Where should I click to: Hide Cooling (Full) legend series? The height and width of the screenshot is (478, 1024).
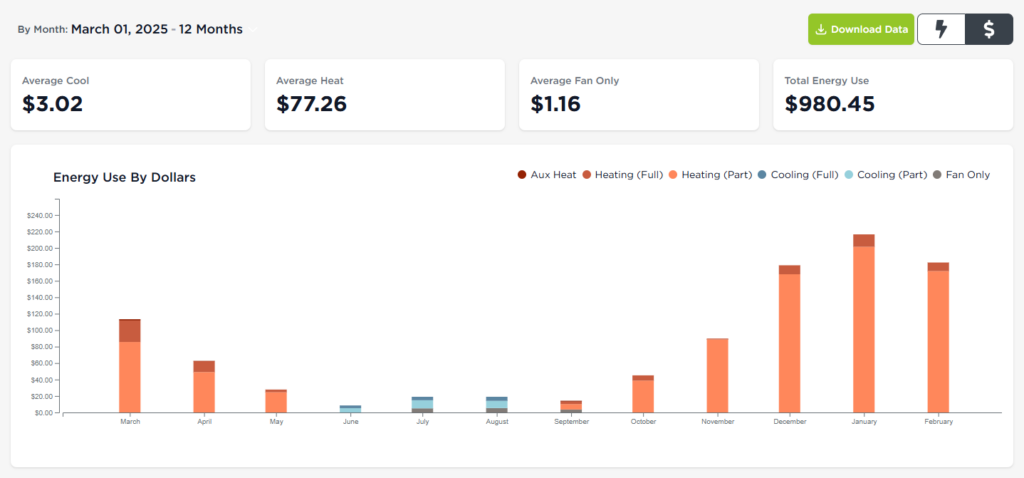pyautogui.click(x=763, y=175)
